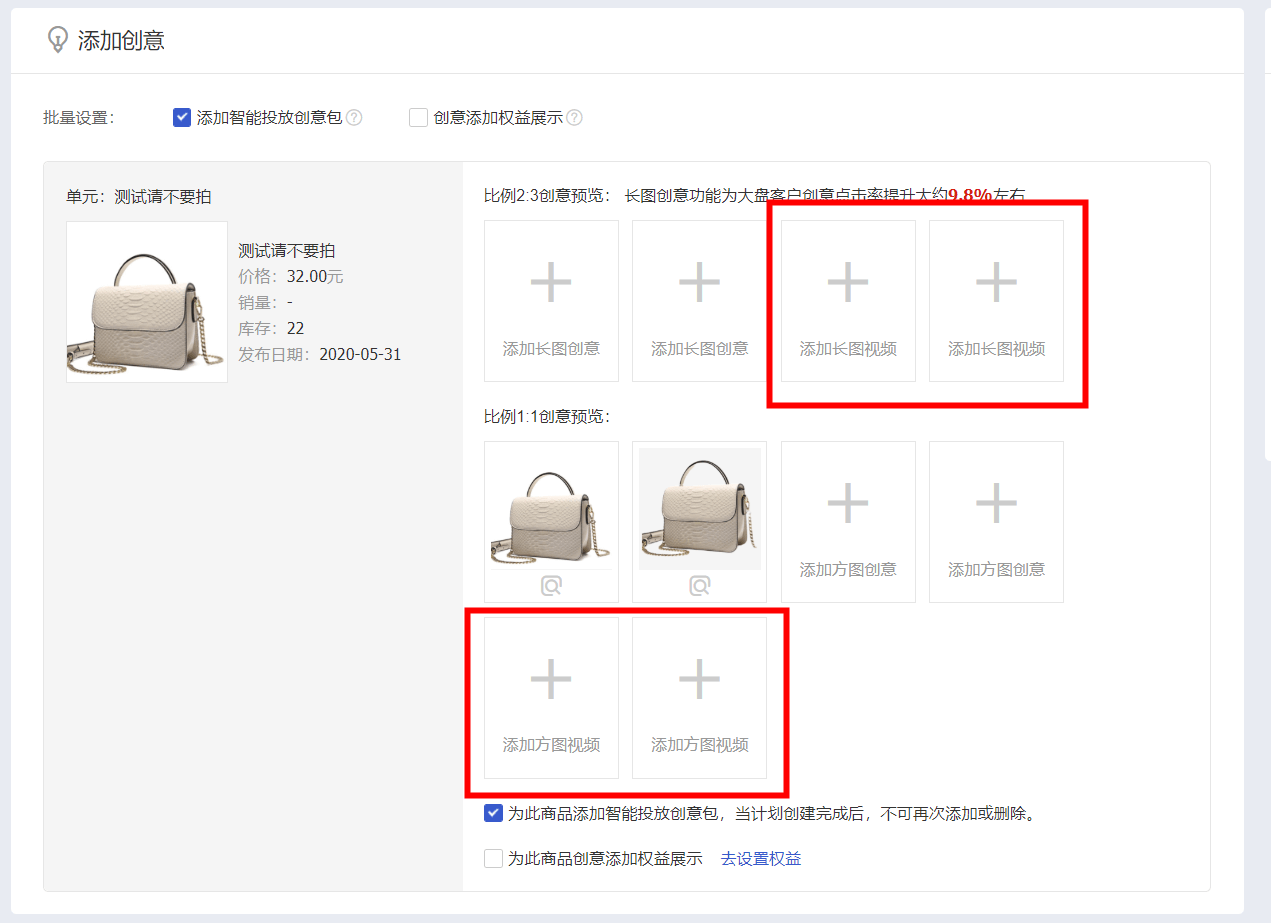Open the 去设置权益 link
This screenshot has height=923, width=1271.
coord(761,858)
